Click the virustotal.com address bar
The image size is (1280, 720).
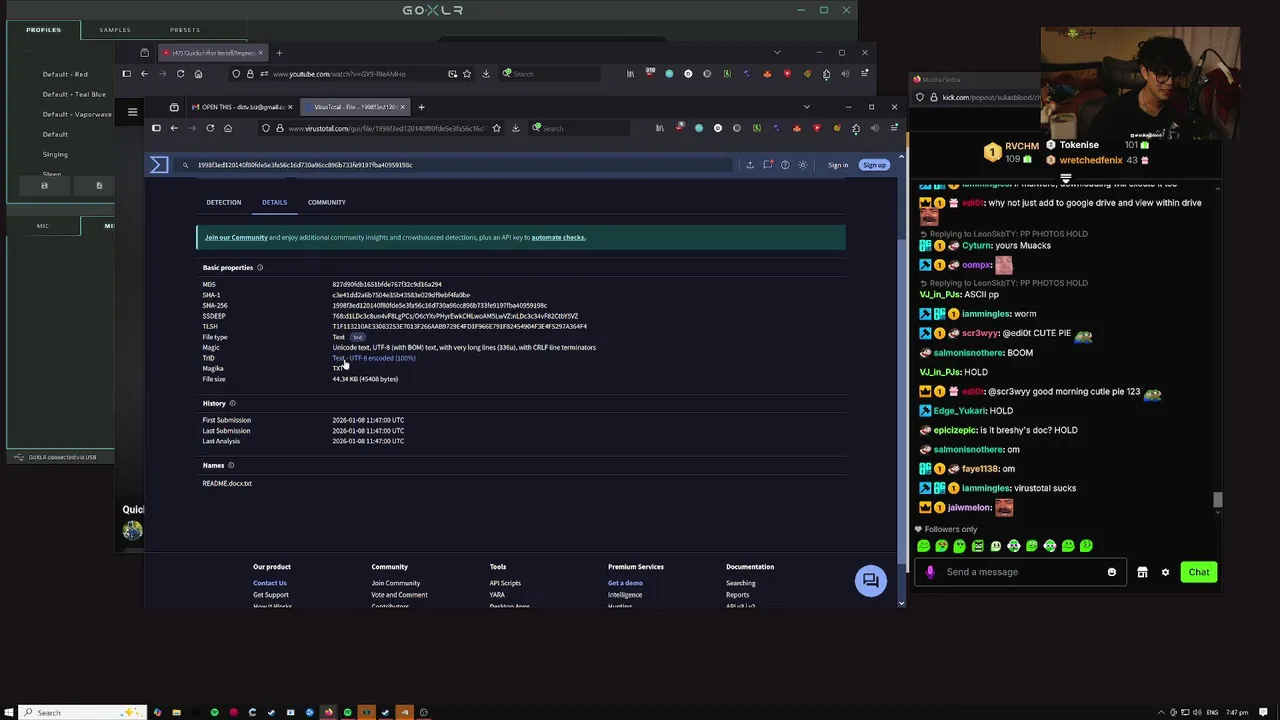[x=383, y=128]
